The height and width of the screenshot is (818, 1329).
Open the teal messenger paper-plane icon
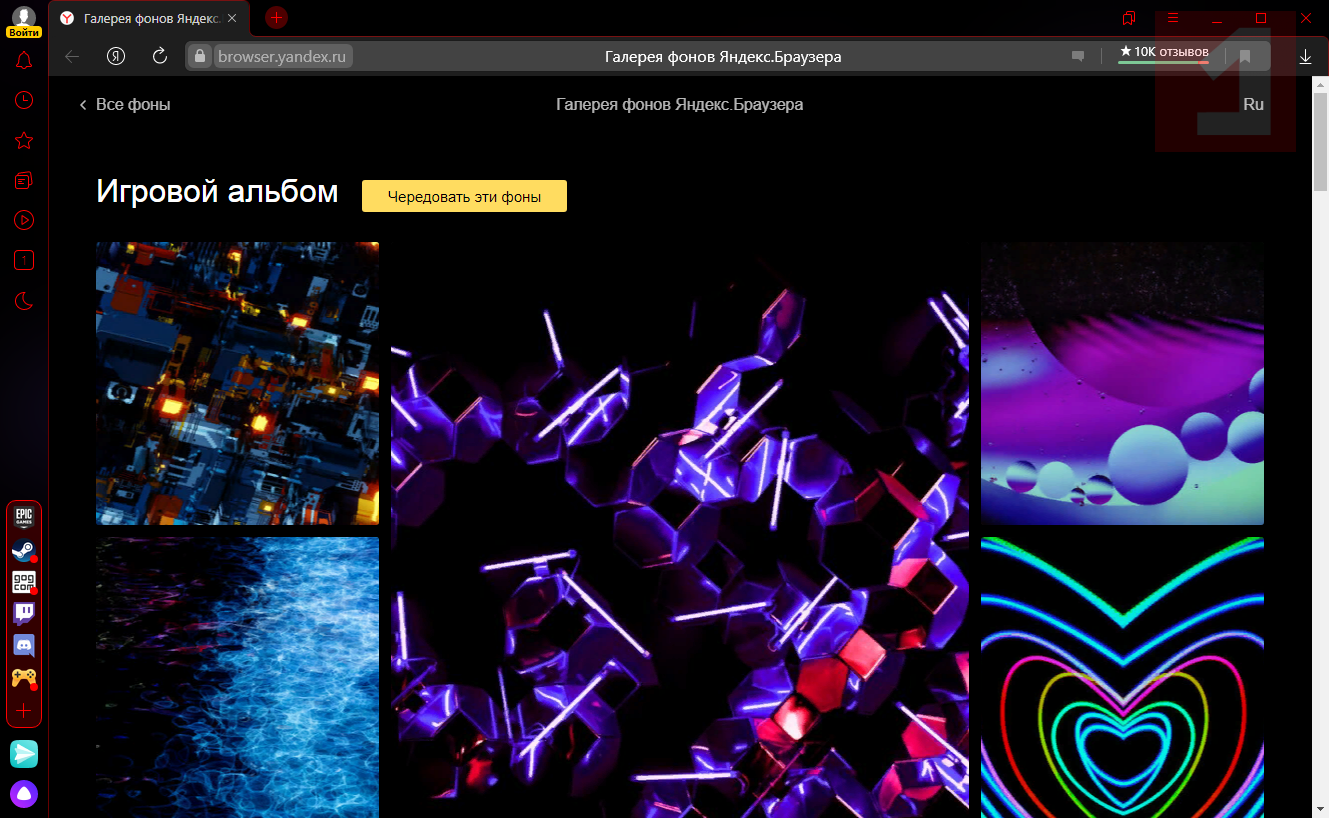[24, 754]
